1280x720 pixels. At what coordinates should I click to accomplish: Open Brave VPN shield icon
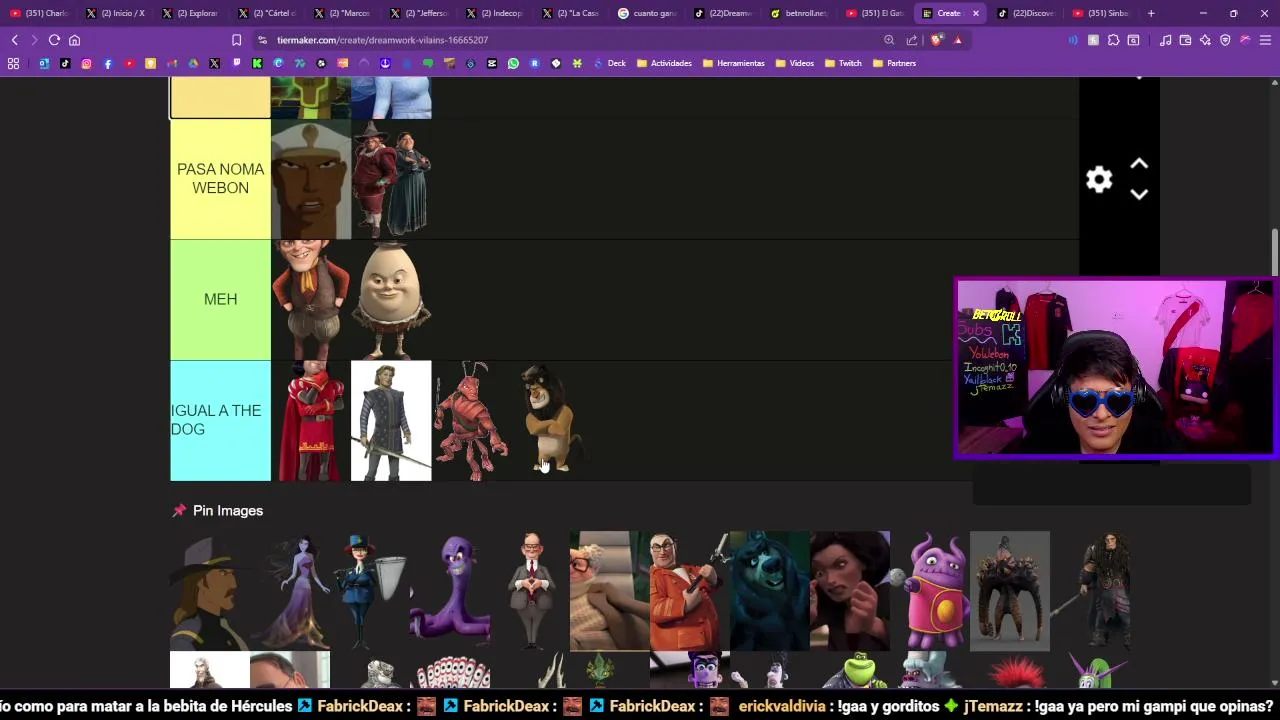pyautogui.click(x=1225, y=40)
